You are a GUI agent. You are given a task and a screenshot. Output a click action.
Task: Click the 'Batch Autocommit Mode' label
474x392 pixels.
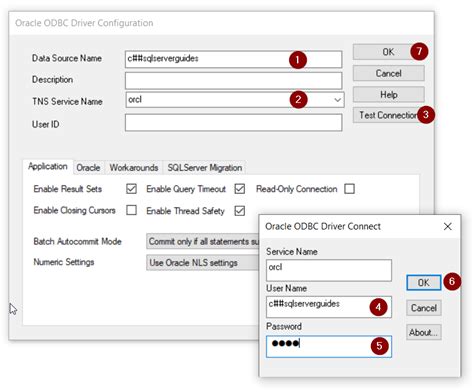(77, 241)
